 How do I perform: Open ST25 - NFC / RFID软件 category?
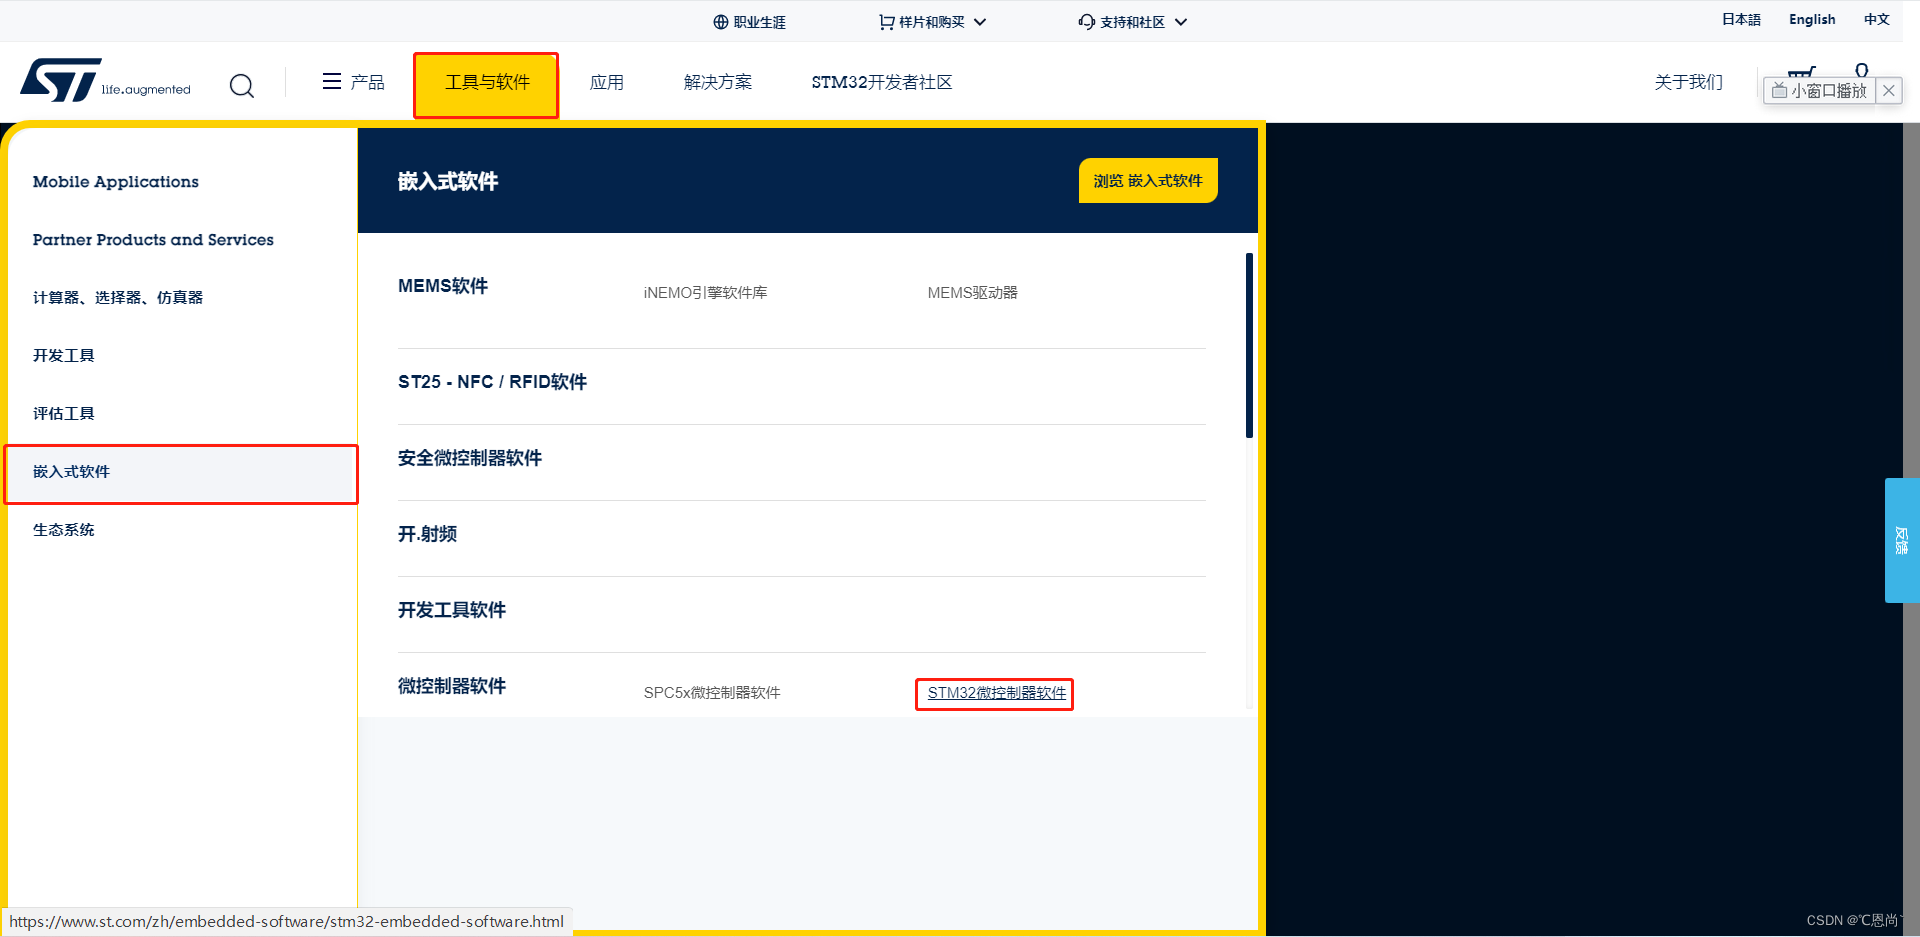tap(492, 382)
